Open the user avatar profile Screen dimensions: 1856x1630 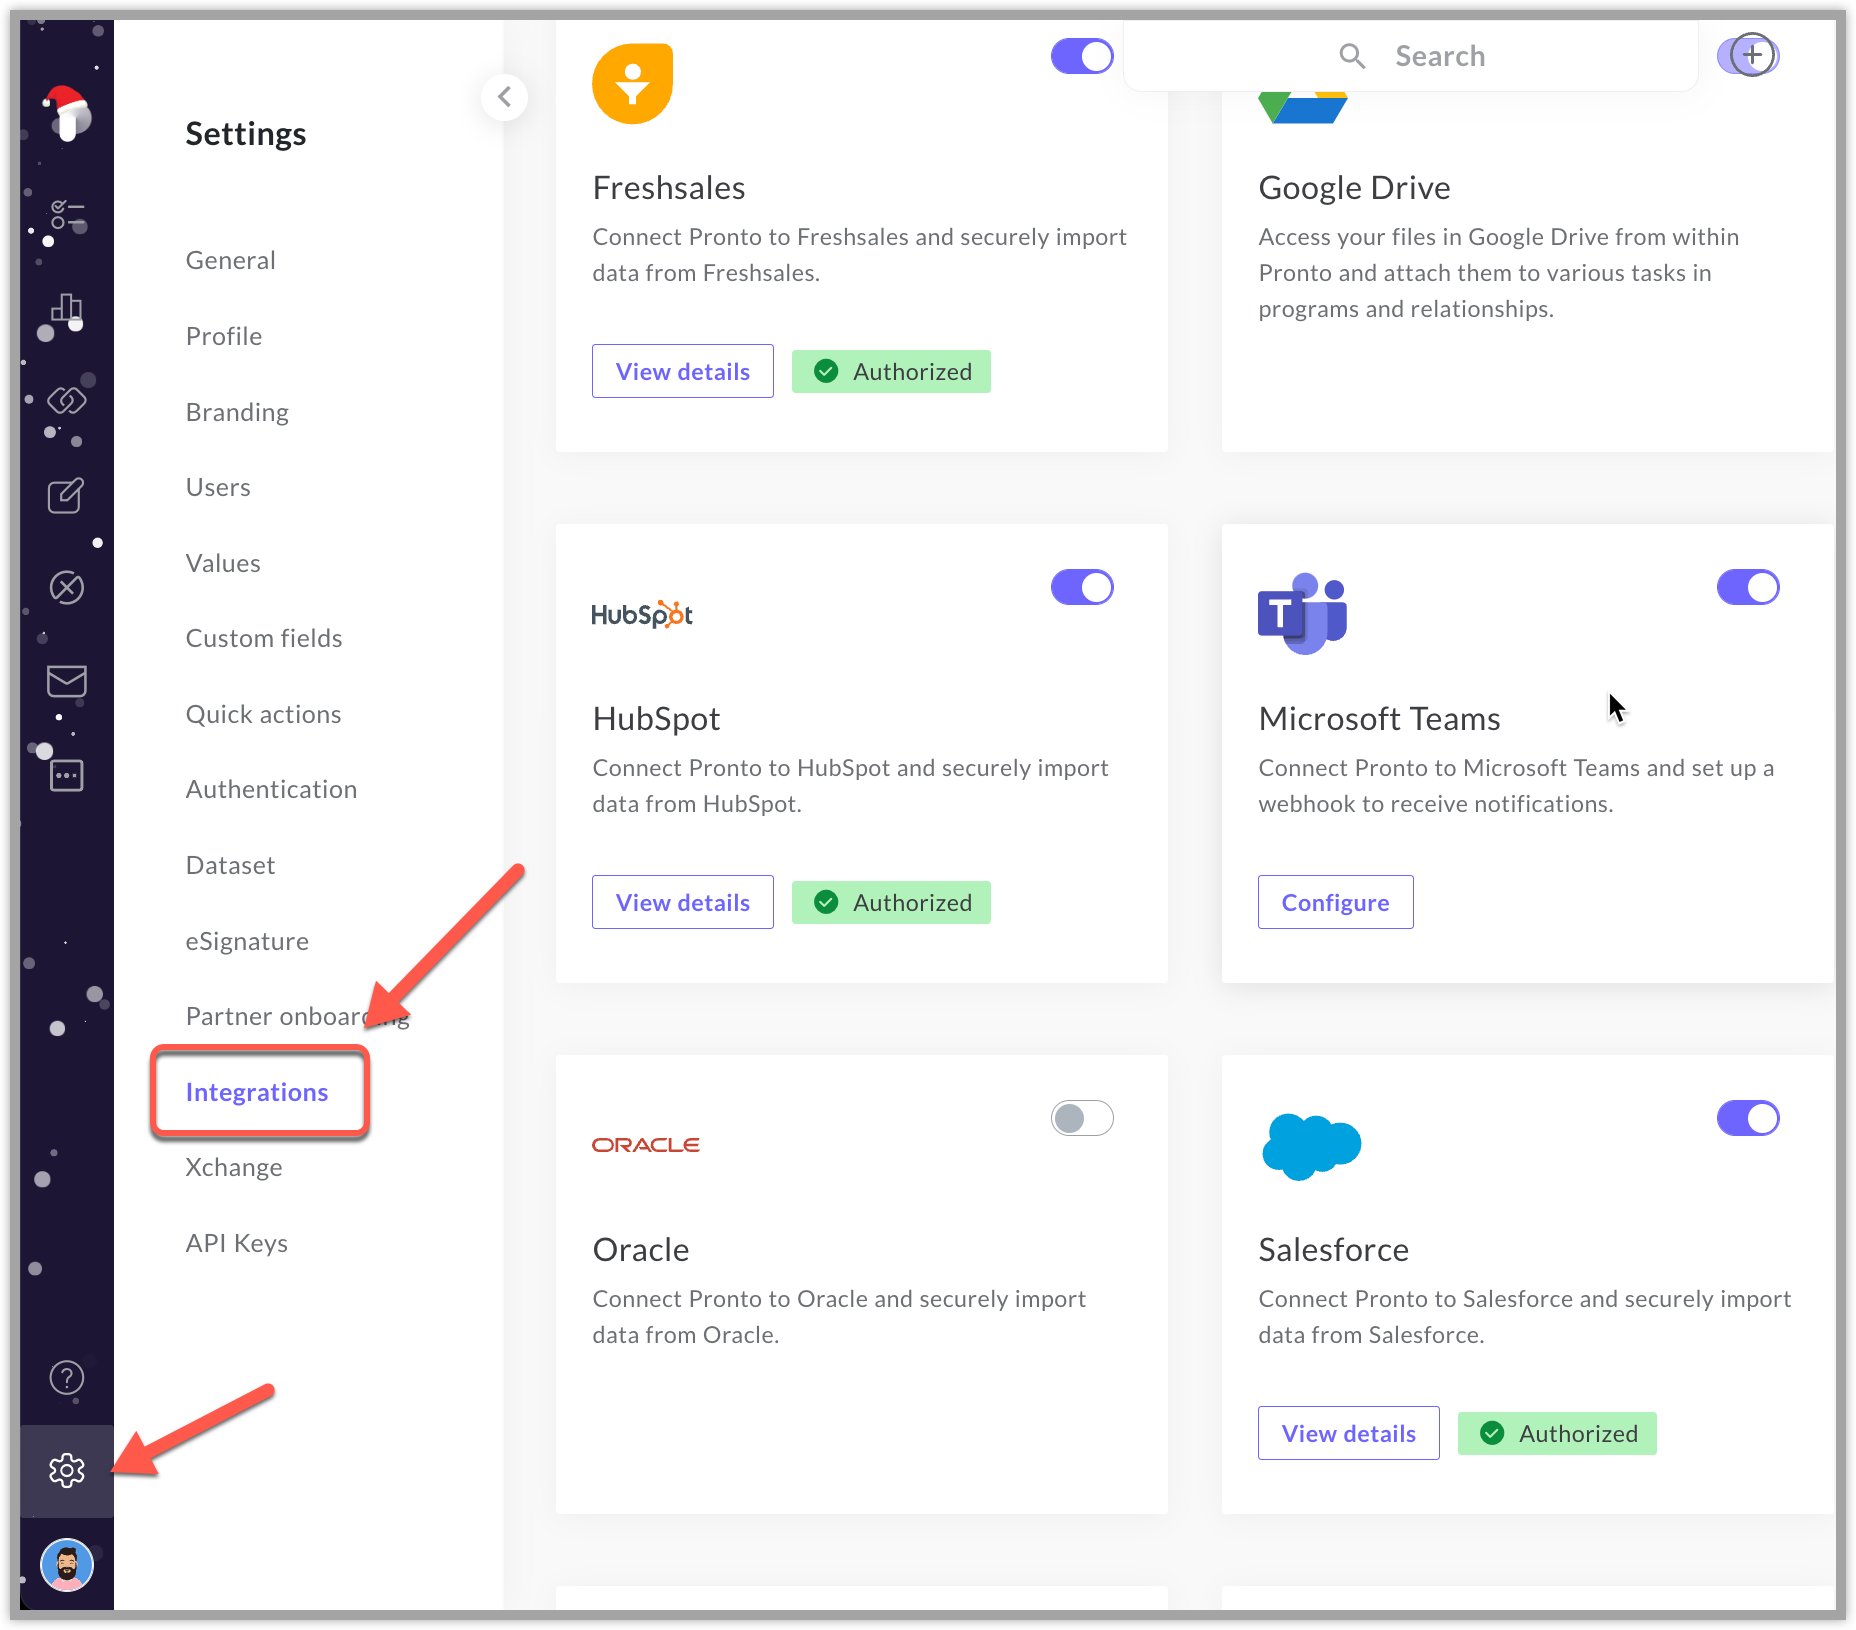[67, 1564]
